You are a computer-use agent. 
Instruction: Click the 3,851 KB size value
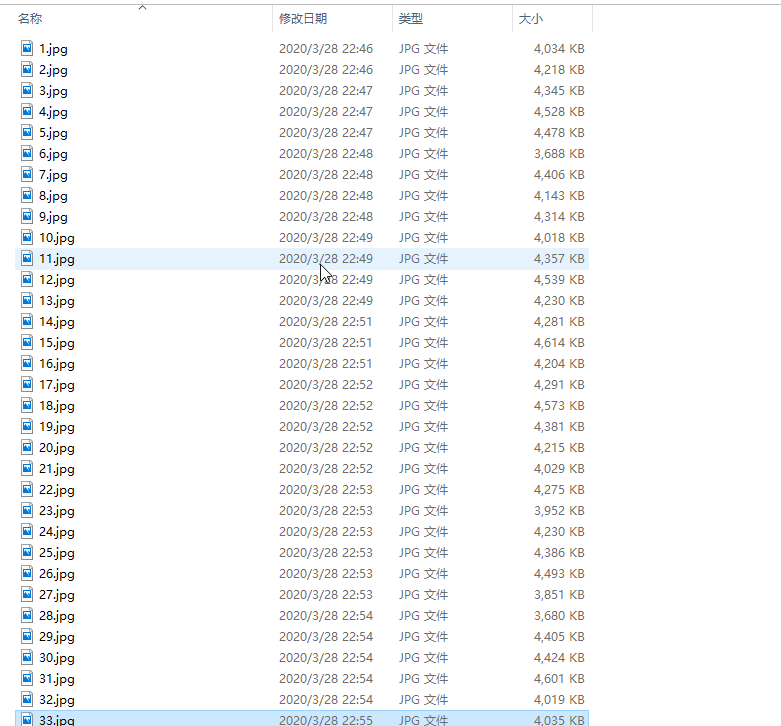pyautogui.click(x=559, y=595)
